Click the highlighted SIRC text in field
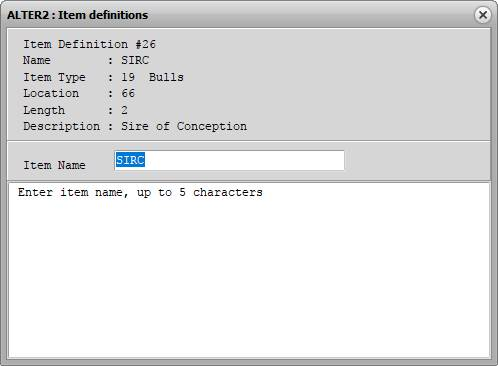 130,160
